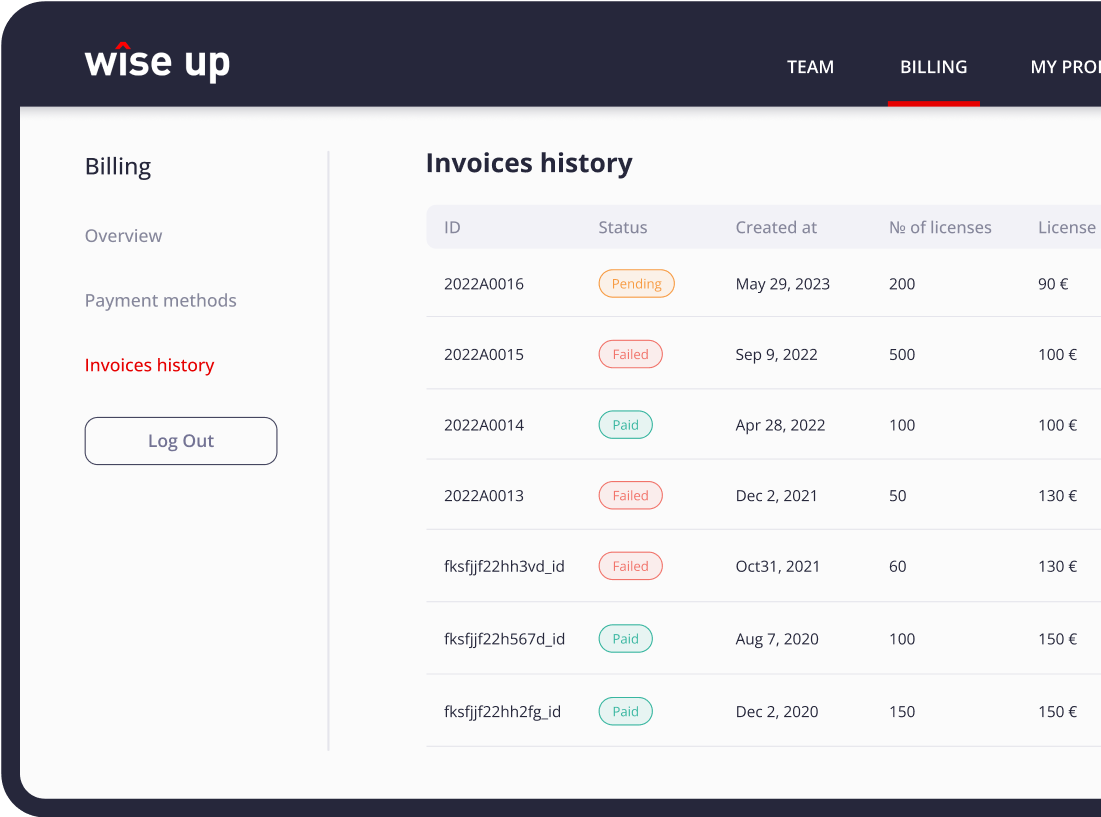
Task: Open invoice fksfjjf22hh3vd_id
Action: [502, 566]
